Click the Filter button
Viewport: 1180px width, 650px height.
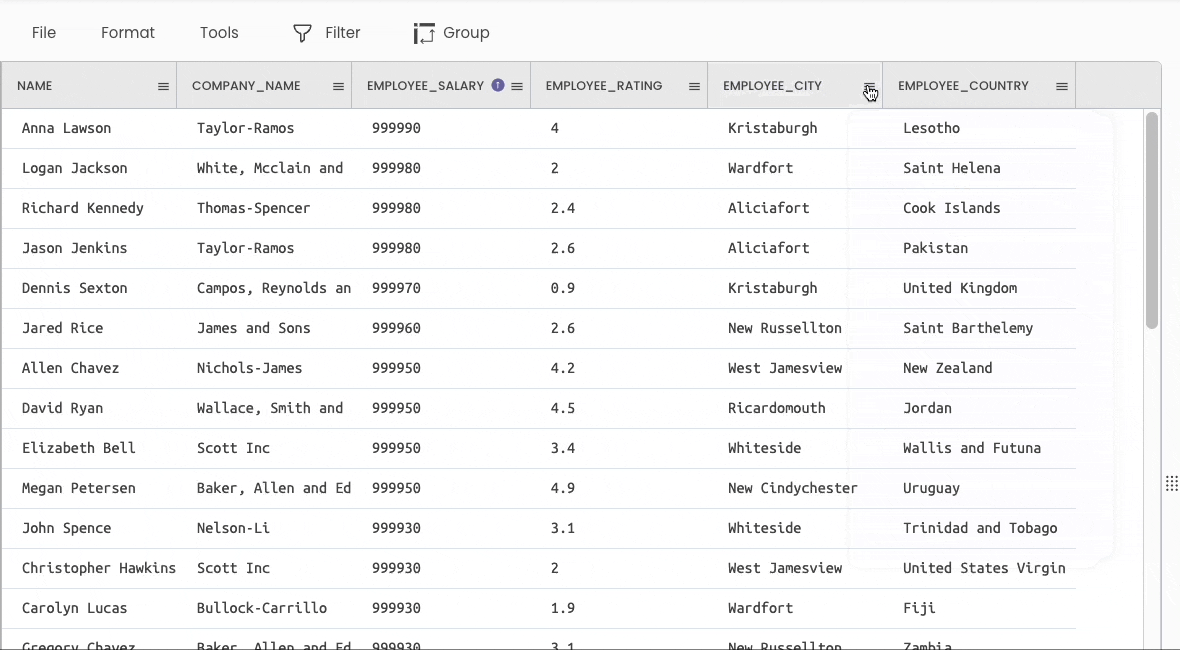pyautogui.click(x=327, y=33)
